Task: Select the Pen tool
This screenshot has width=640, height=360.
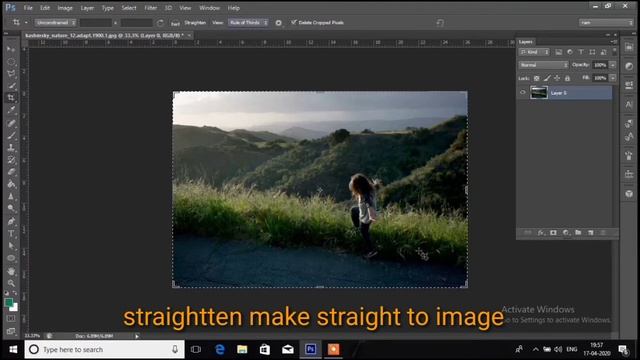Action: (11, 221)
